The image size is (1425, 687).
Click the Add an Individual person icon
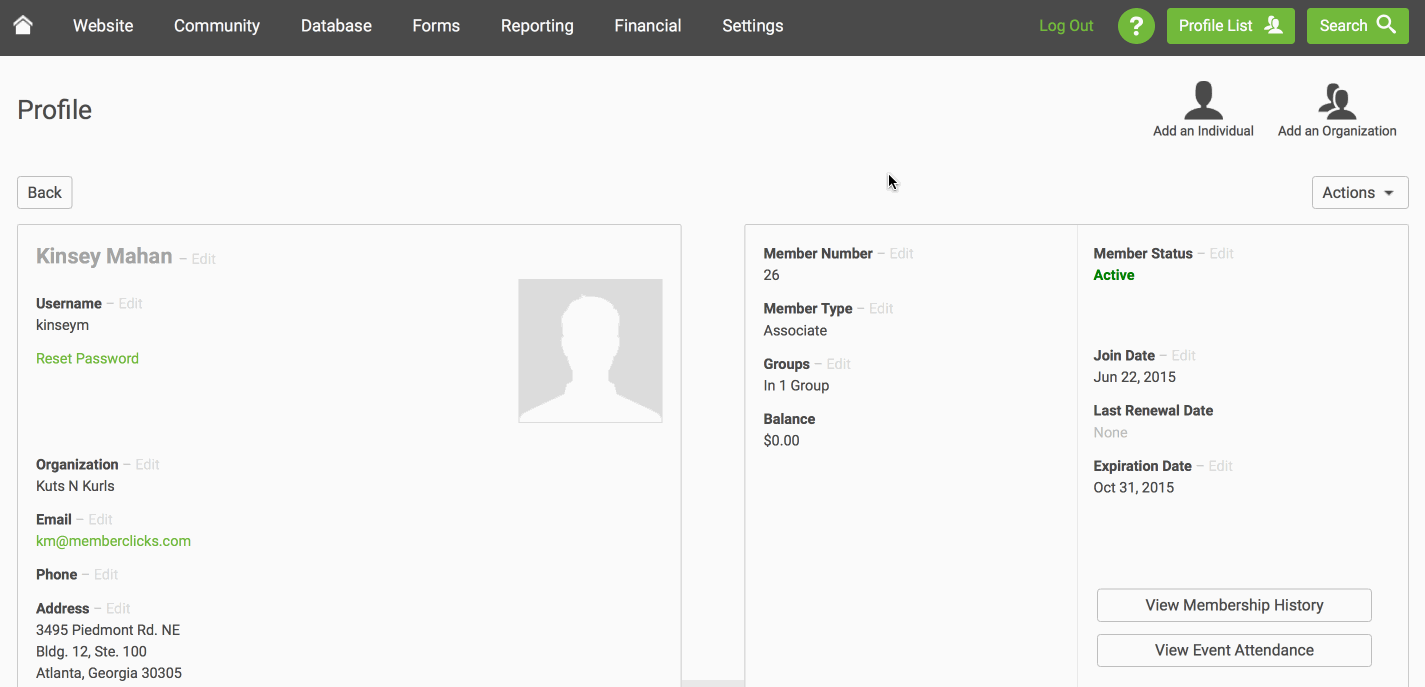click(1203, 101)
